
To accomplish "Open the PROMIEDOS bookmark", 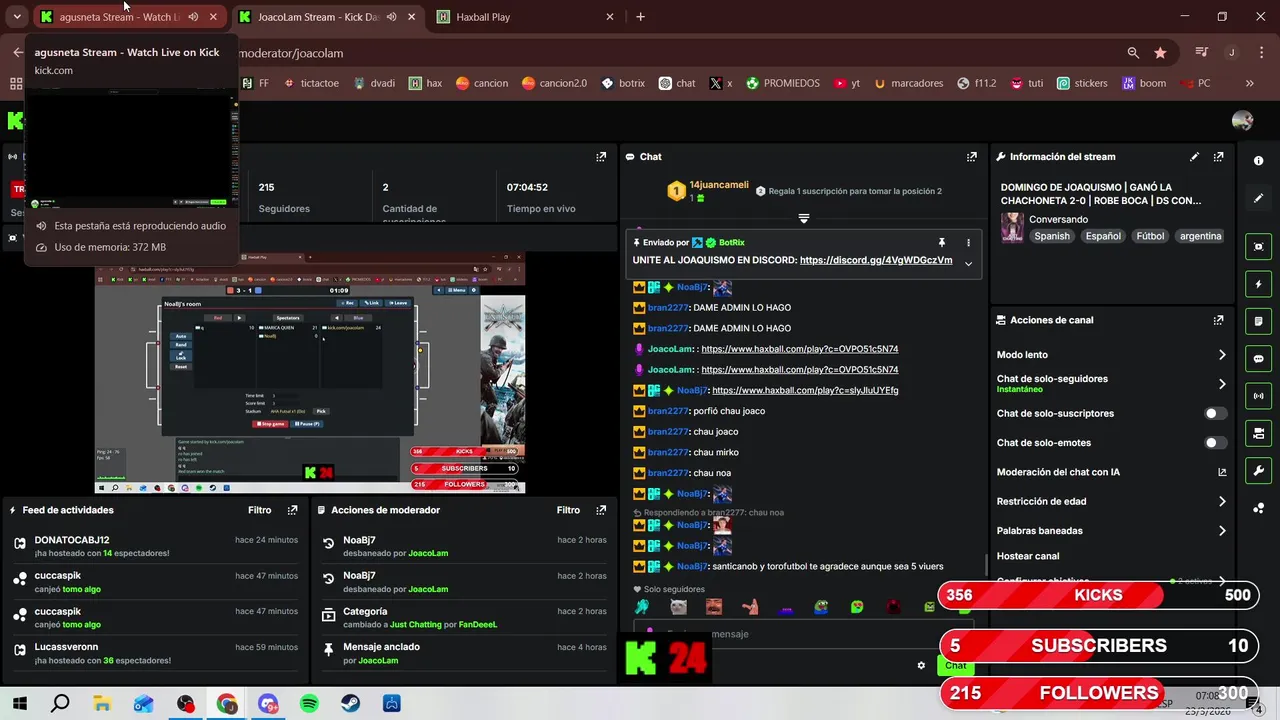I will [x=783, y=84].
